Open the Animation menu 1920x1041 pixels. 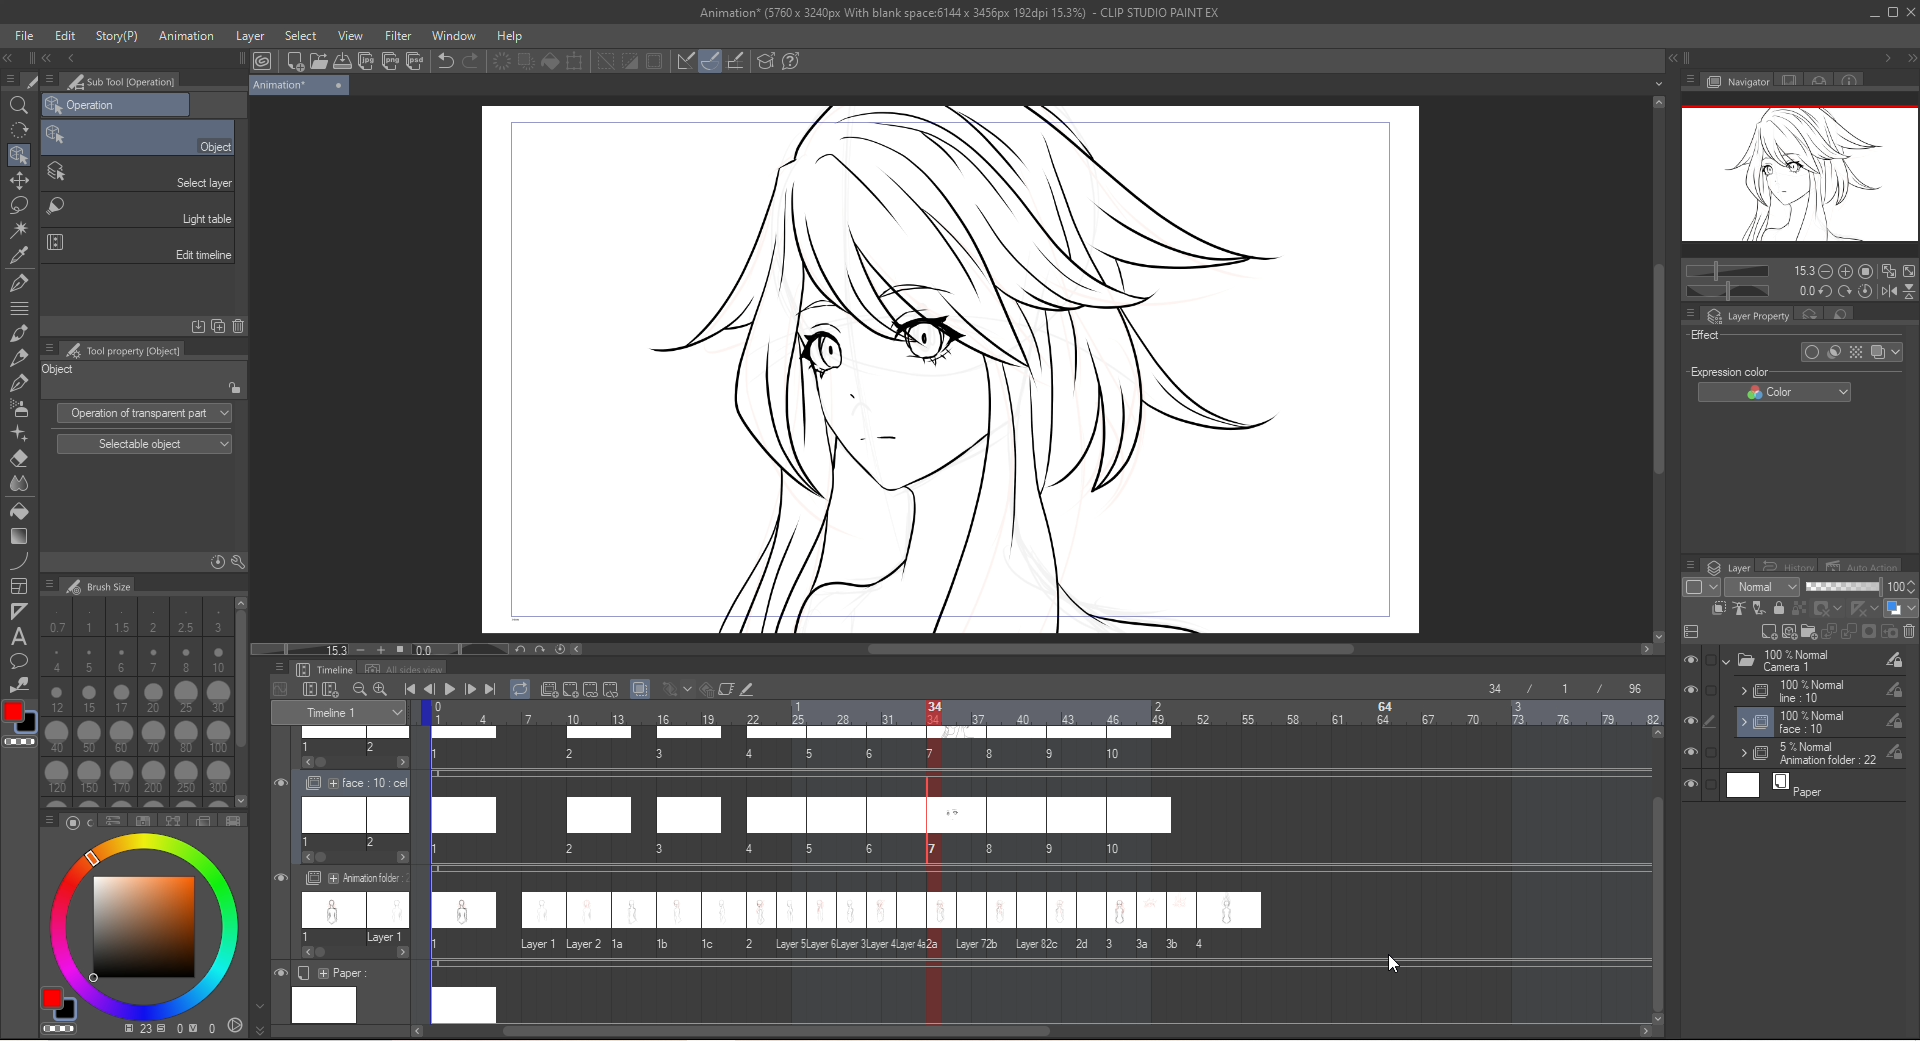[186, 36]
